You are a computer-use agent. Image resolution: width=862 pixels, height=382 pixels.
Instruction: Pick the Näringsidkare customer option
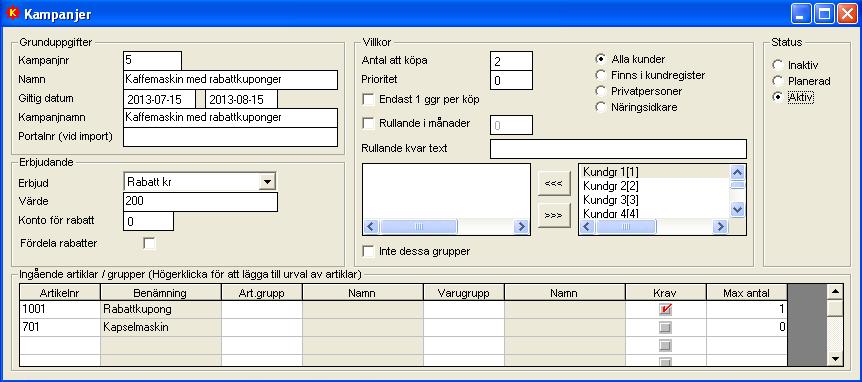pos(601,107)
